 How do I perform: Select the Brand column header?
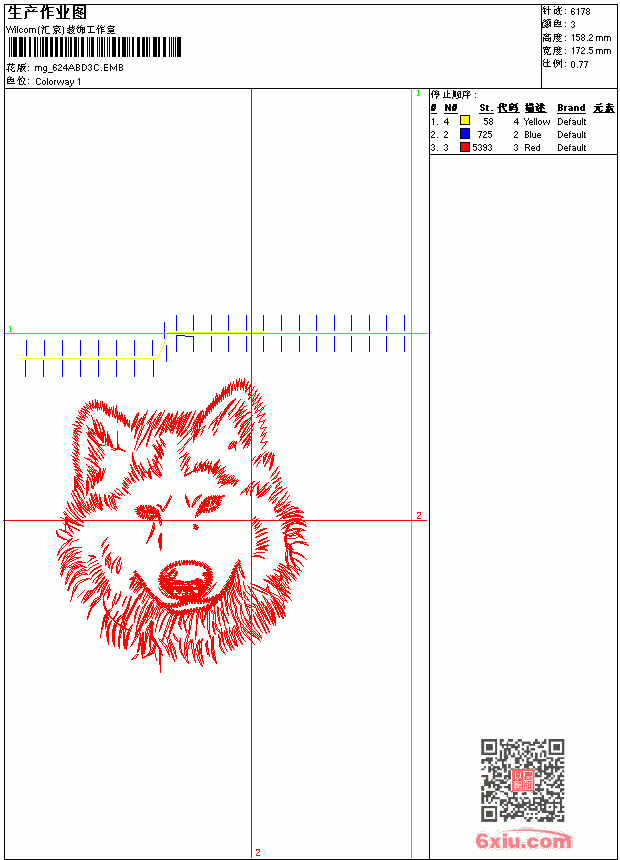[x=571, y=108]
